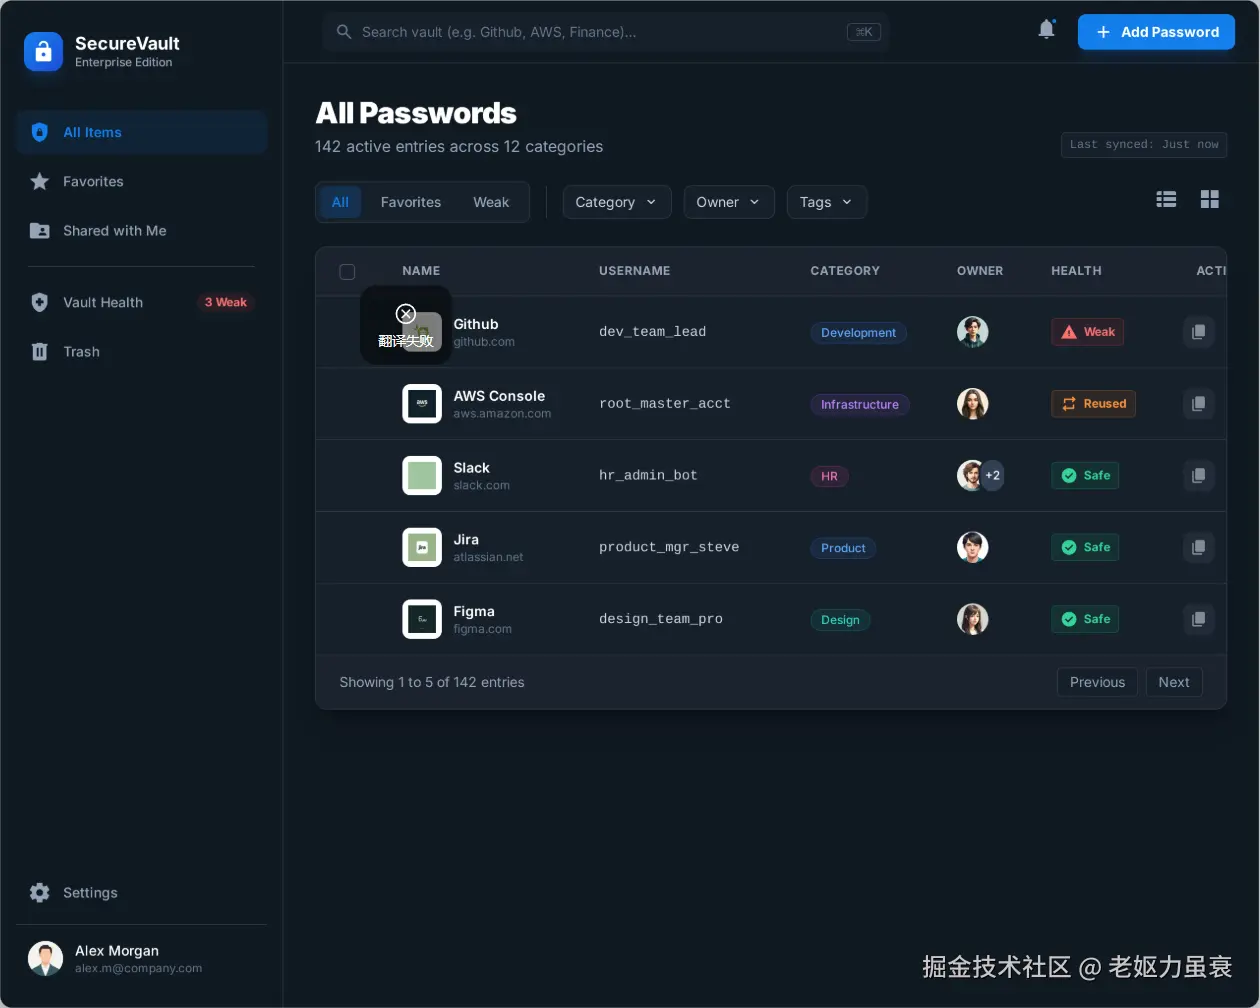1260x1008 pixels.
Task: Click the HR category tag
Action: point(829,476)
